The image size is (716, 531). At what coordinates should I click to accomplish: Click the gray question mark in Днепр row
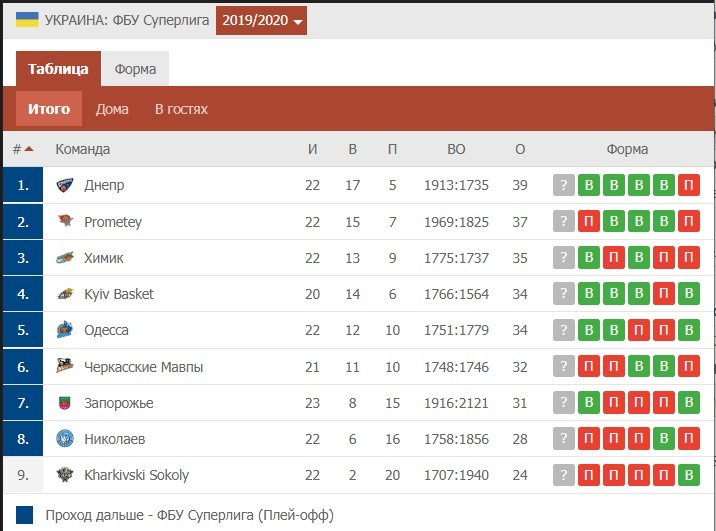tap(565, 185)
